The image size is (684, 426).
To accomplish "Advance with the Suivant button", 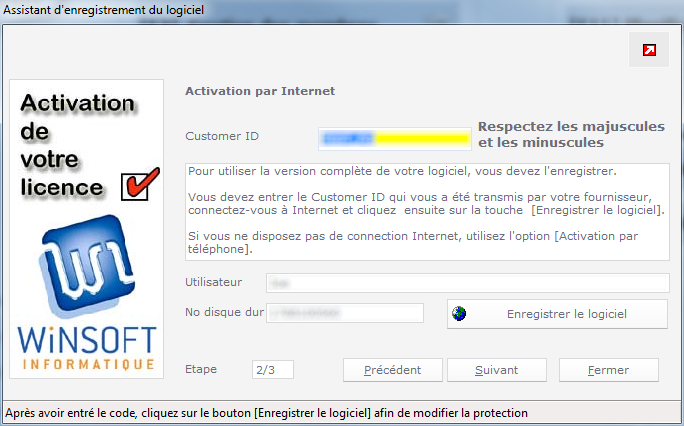I will 496,370.
